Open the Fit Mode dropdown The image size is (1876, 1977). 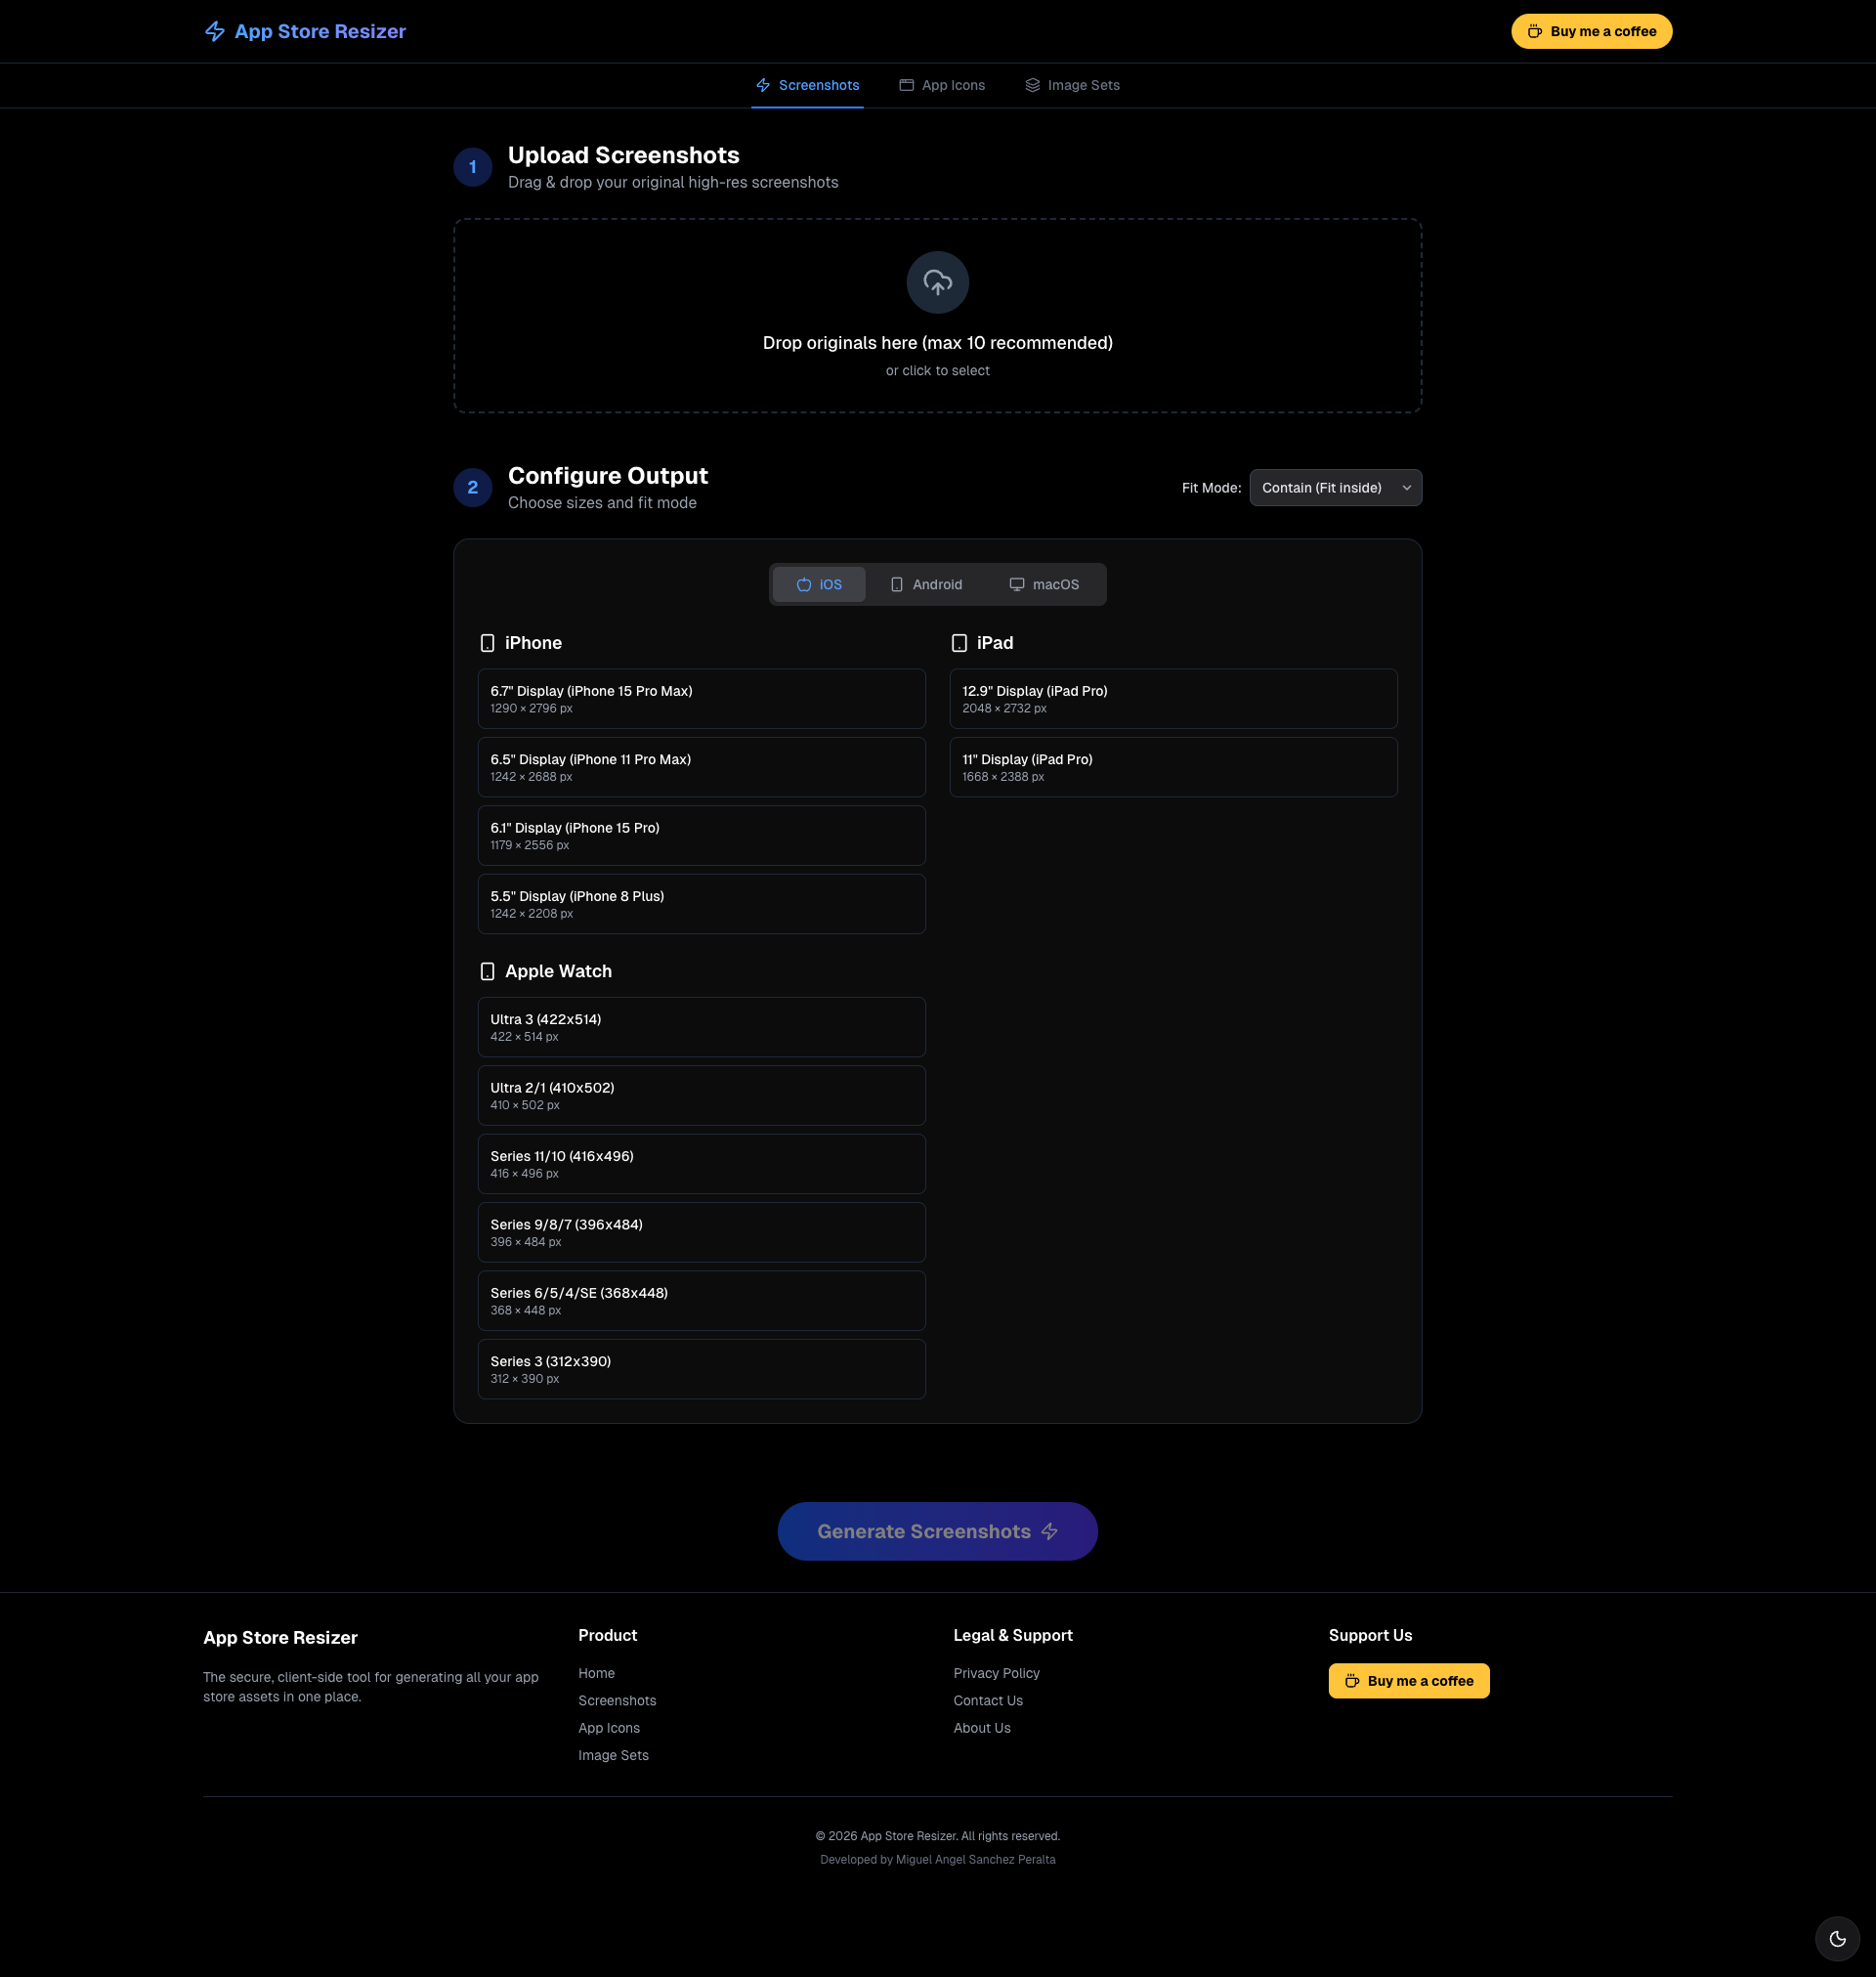[1335, 487]
